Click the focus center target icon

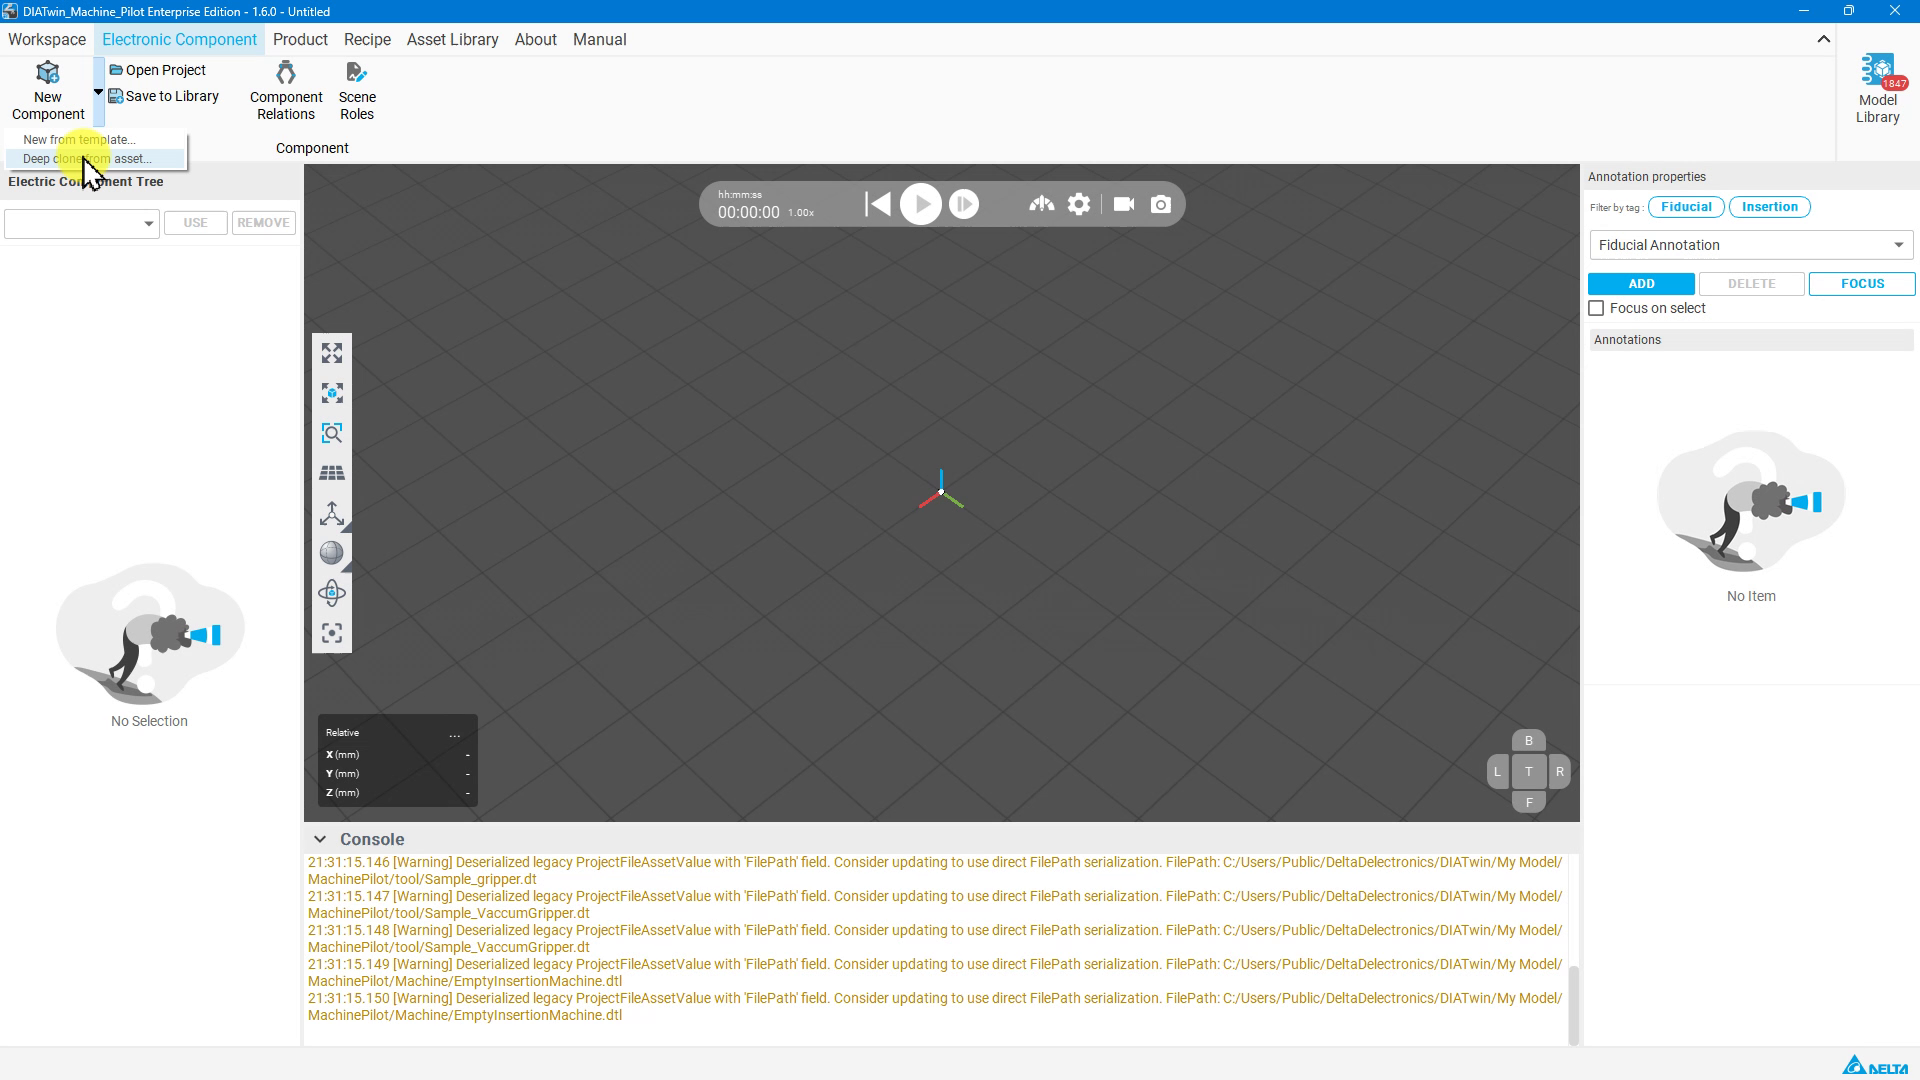click(332, 633)
